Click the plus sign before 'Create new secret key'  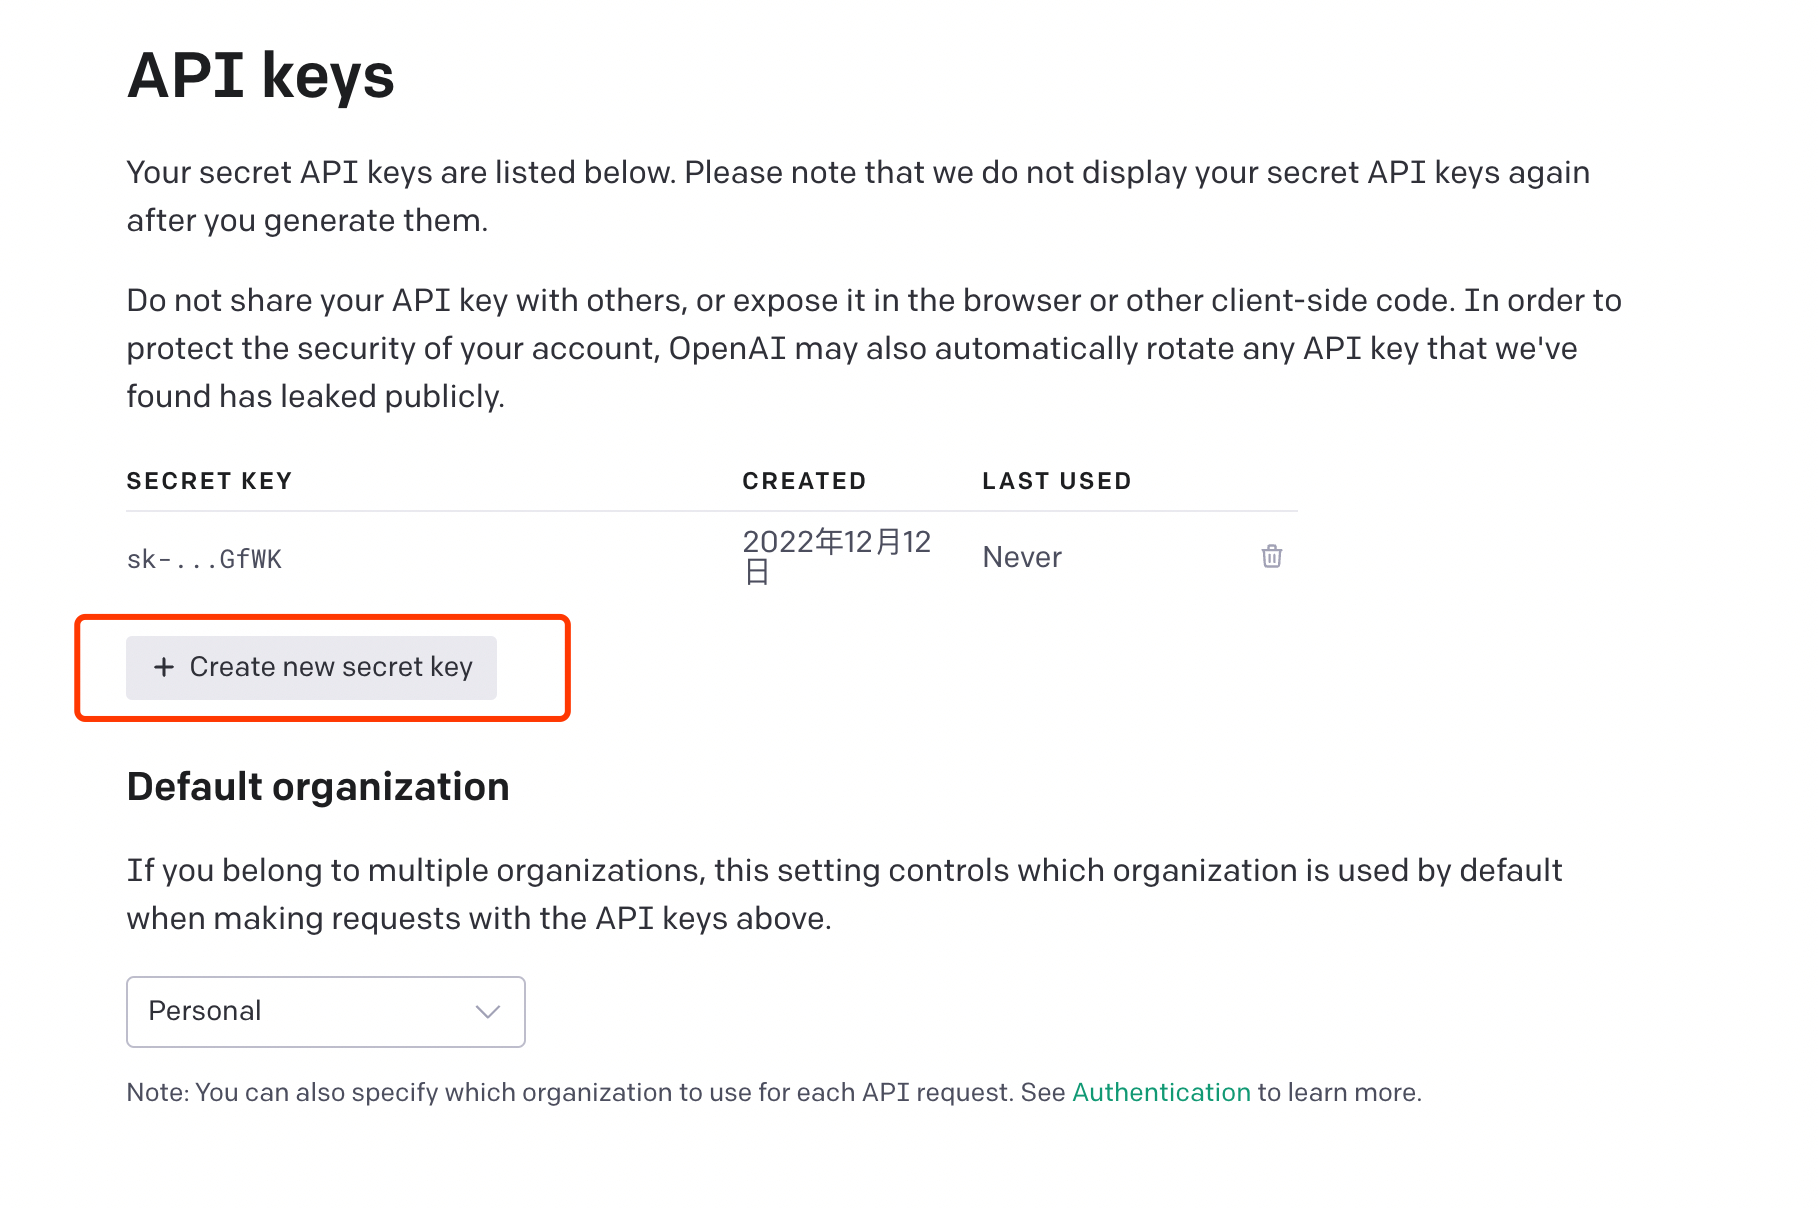click(x=163, y=667)
